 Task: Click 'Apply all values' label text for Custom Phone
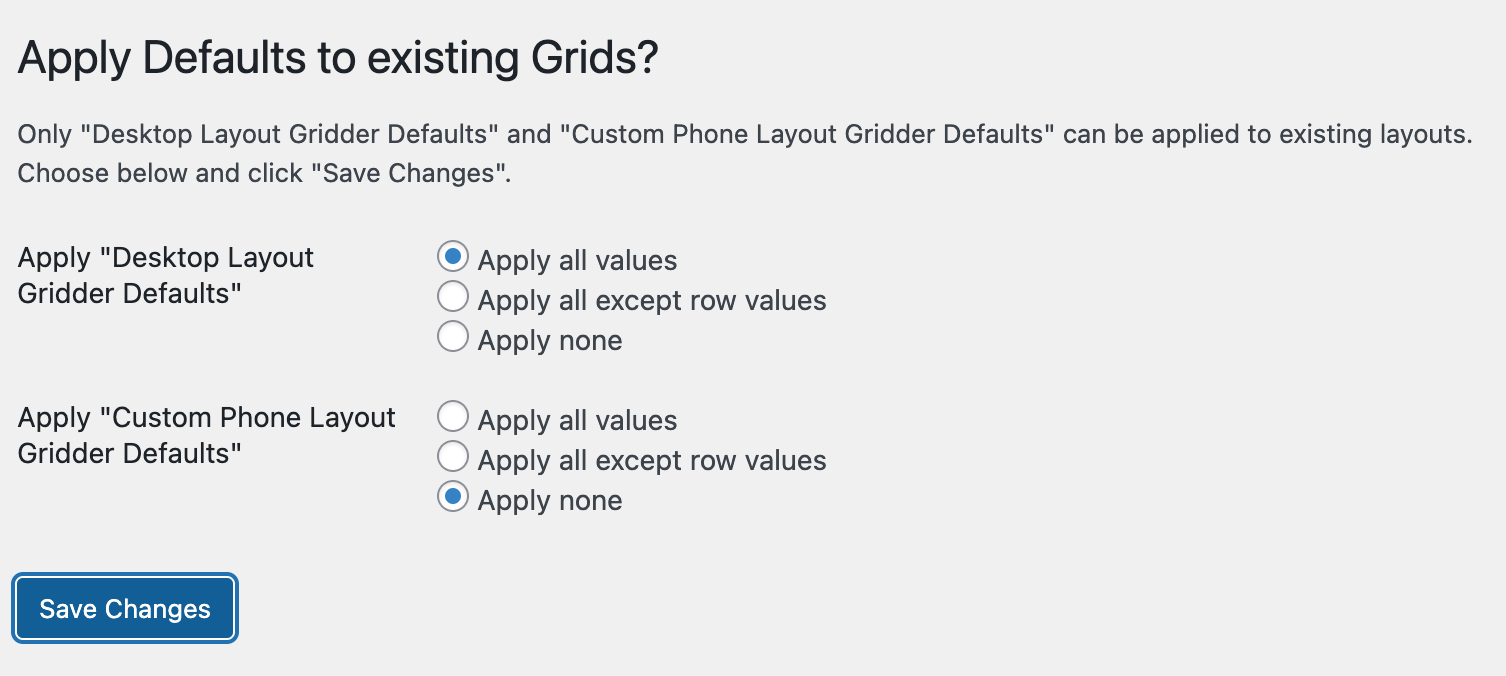click(x=577, y=421)
